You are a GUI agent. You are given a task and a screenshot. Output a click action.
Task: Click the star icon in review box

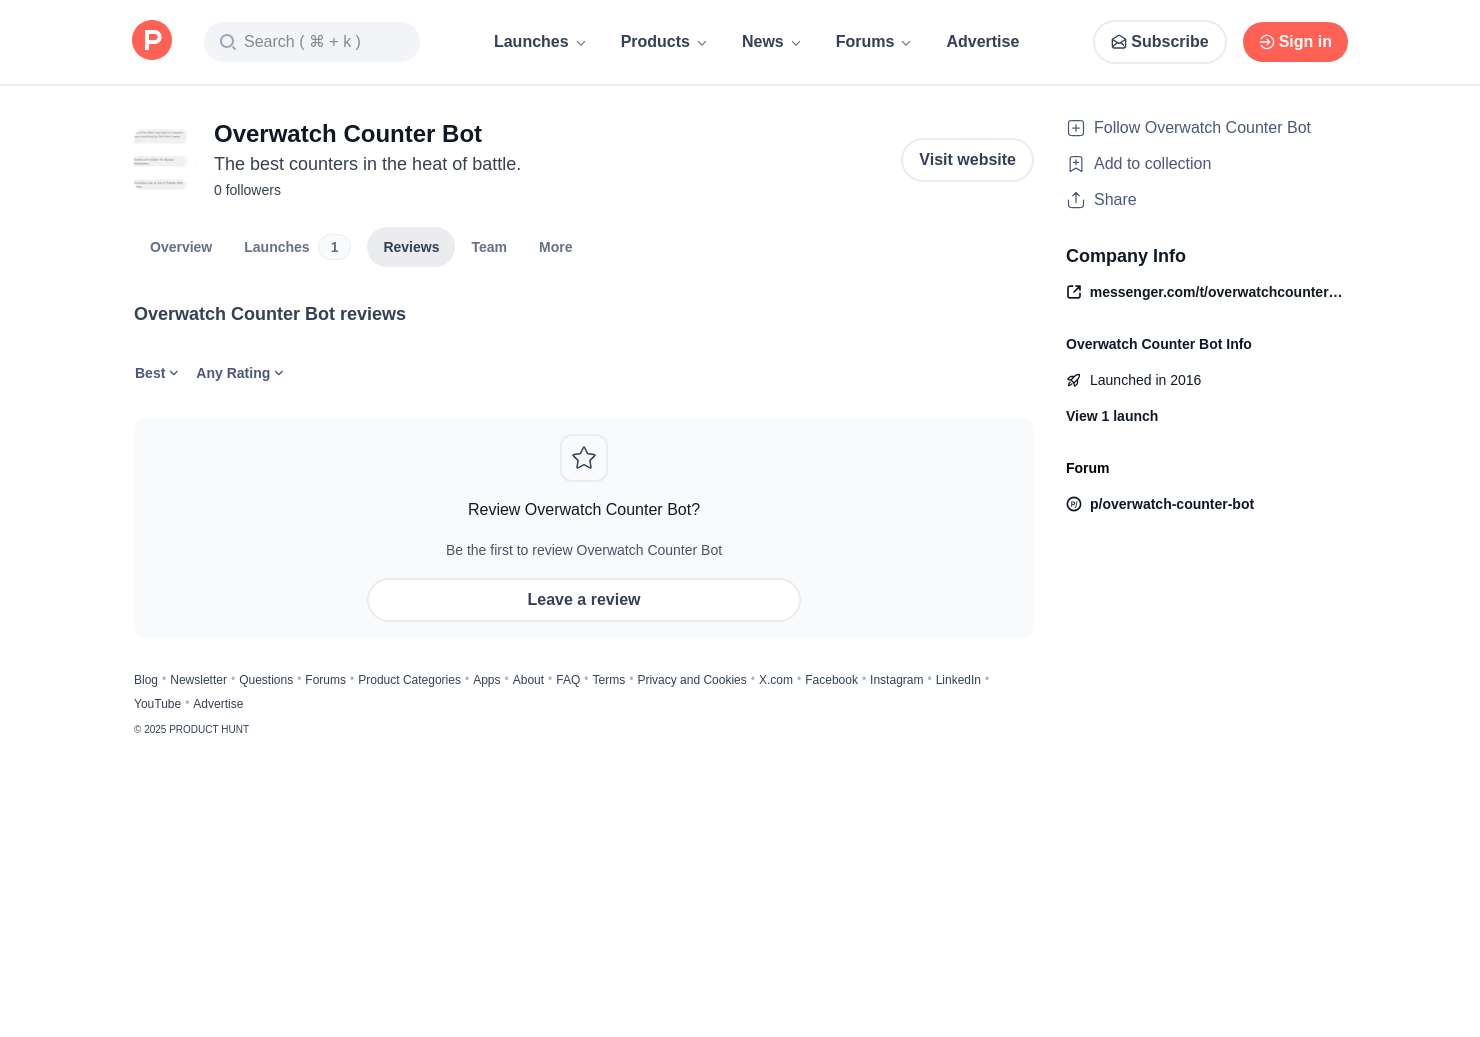tap(584, 458)
